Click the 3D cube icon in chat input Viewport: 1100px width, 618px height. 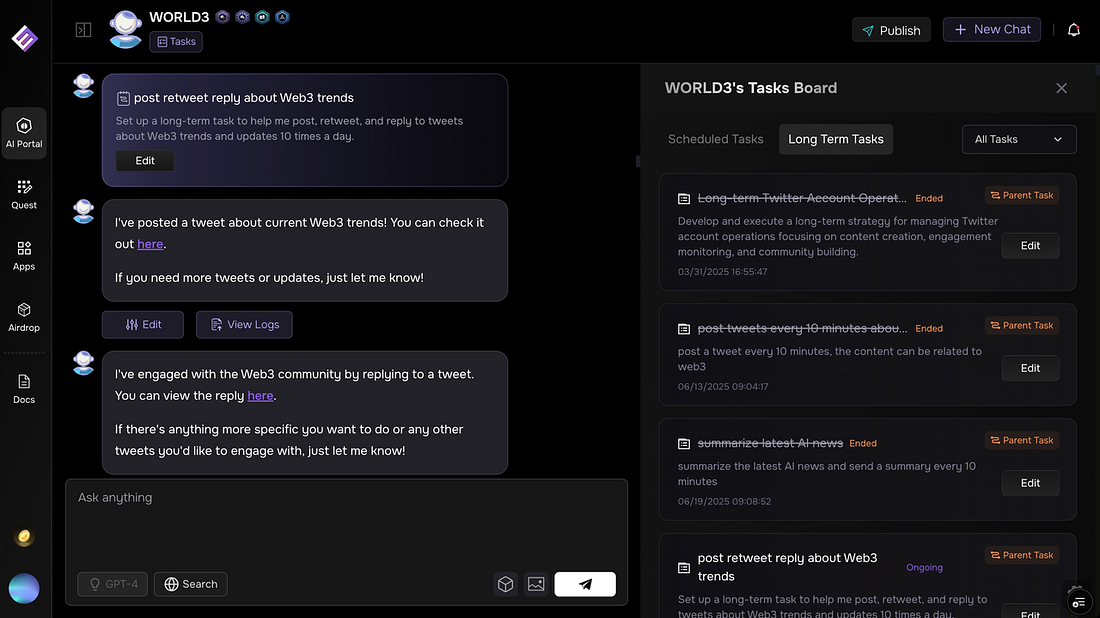[x=506, y=584]
